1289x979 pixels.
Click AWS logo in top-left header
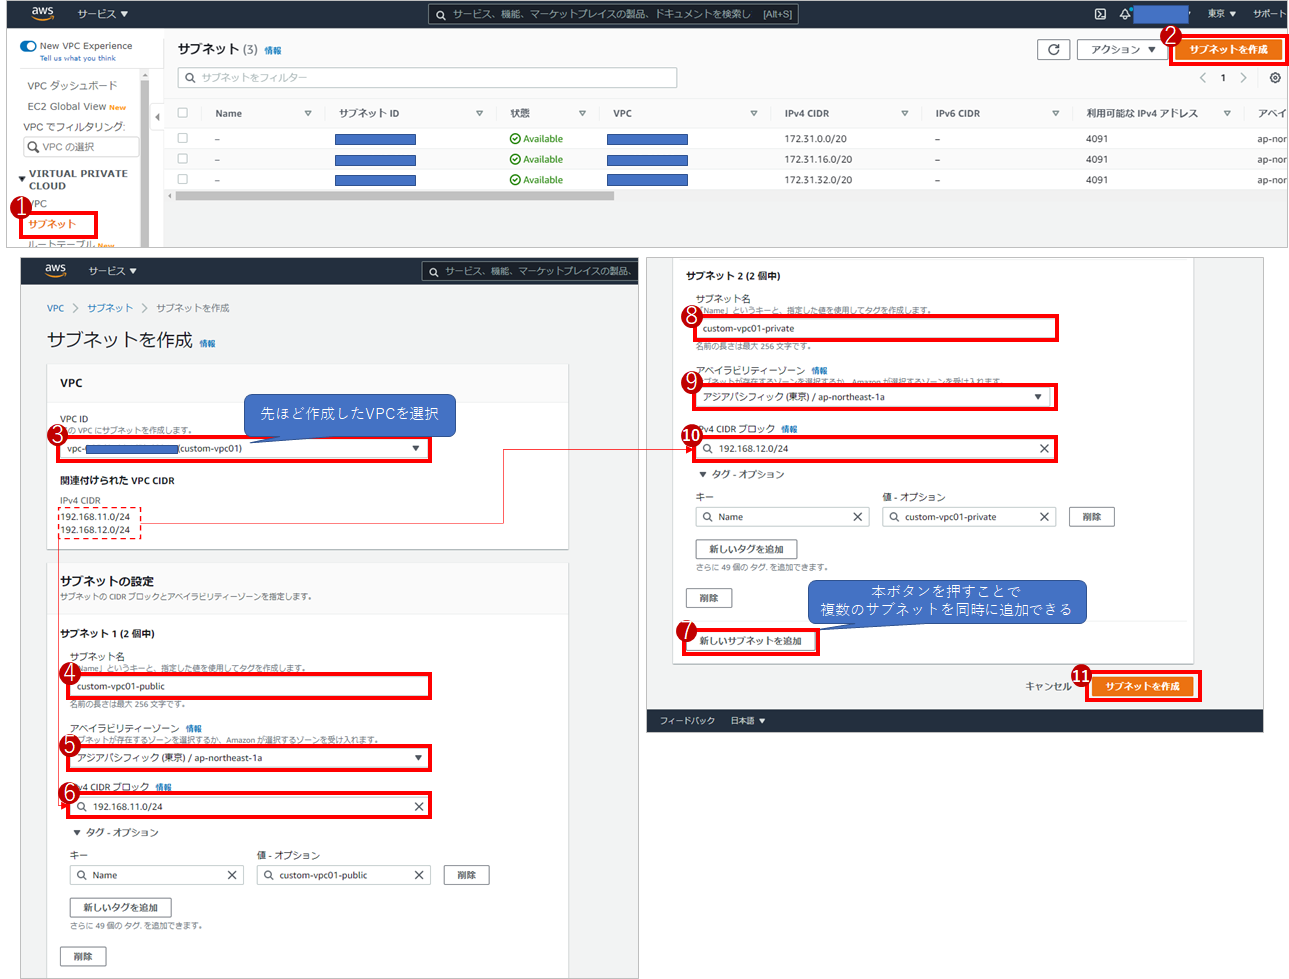pos(42,13)
